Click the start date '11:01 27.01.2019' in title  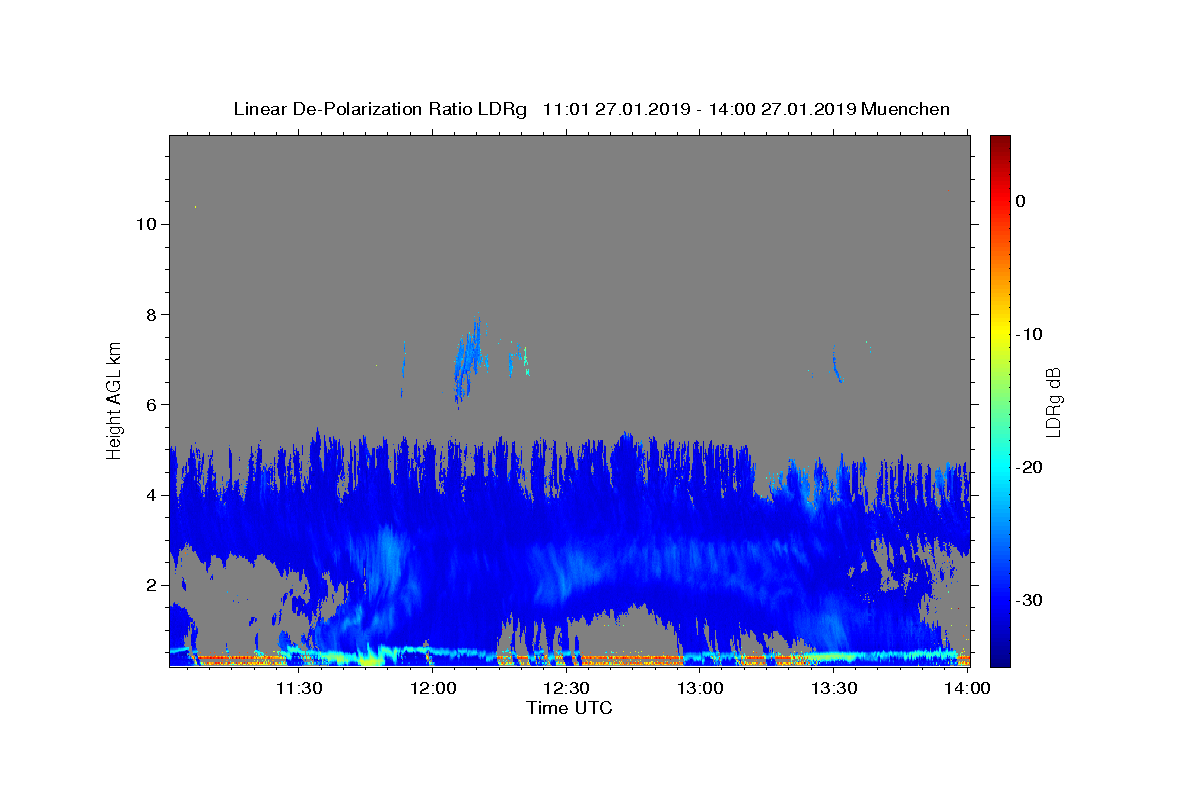[x=616, y=109]
